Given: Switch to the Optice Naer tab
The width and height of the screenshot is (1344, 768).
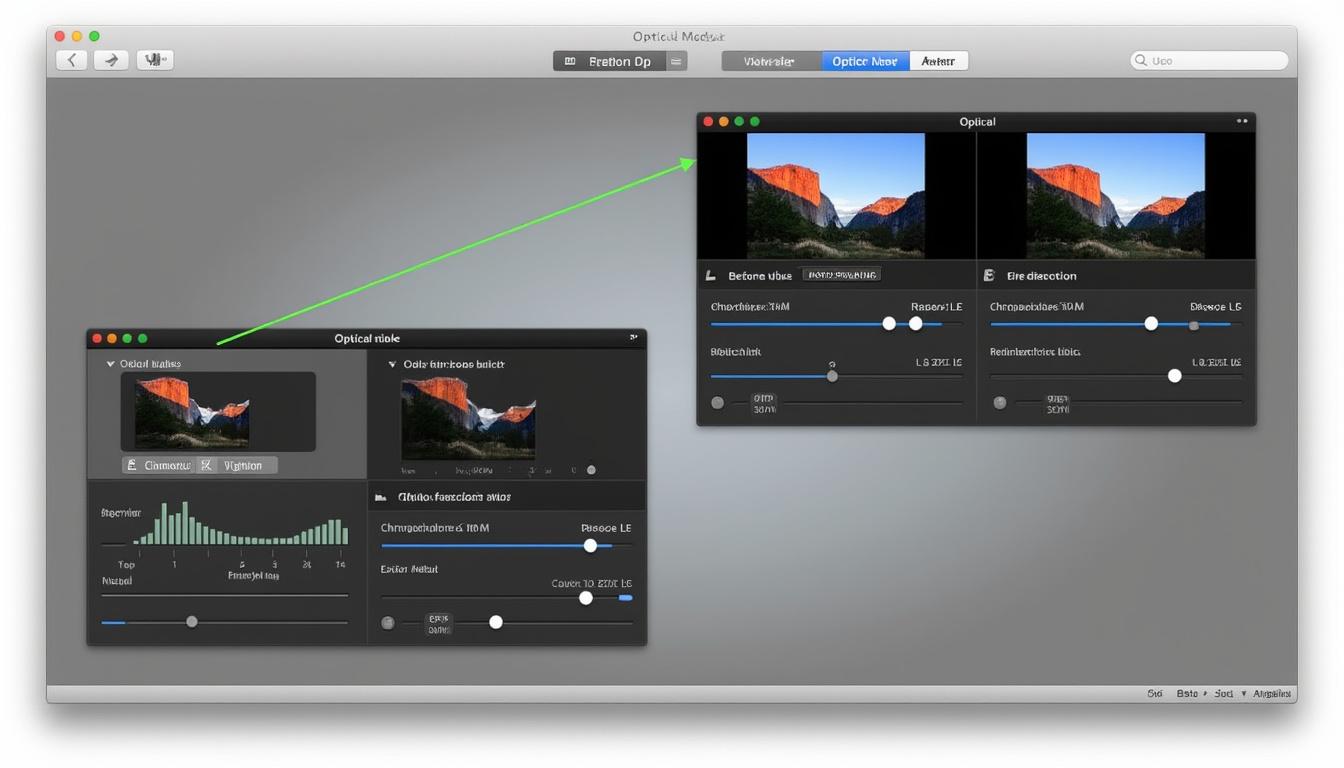Looking at the screenshot, I should point(865,61).
